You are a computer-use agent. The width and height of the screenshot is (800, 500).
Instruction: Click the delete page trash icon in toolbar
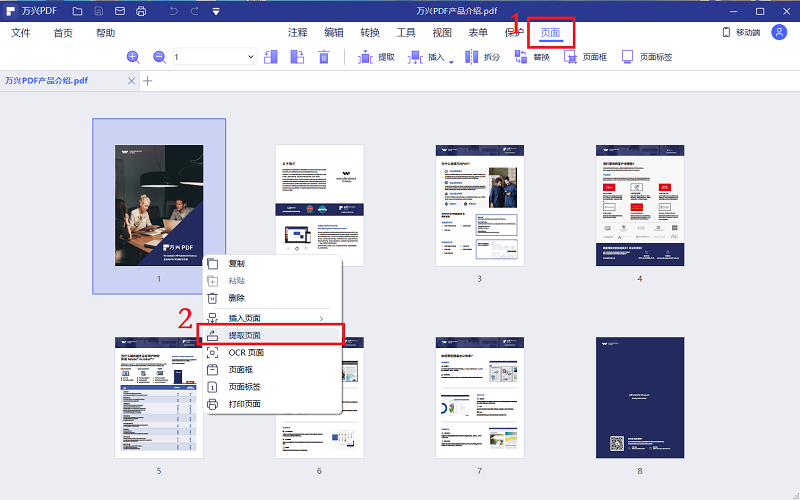point(324,57)
